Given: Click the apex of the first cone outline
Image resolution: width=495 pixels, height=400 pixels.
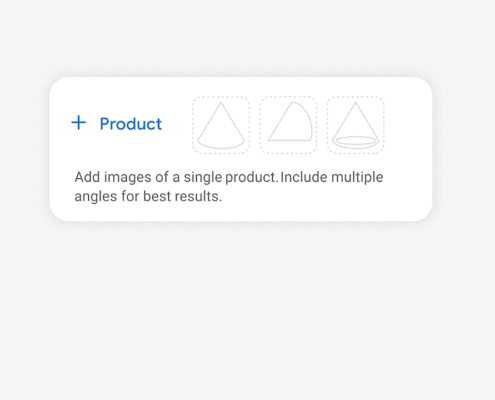Looking at the screenshot, I should (221, 103).
